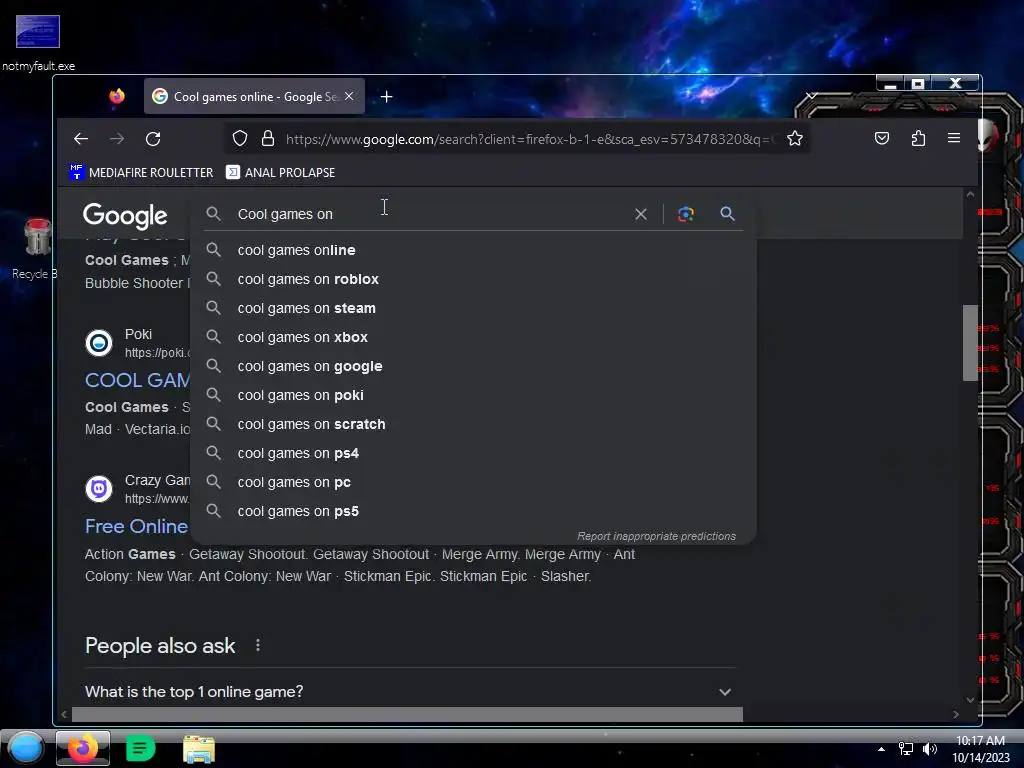This screenshot has height=768, width=1024.
Task: Click the Windows Start orb
Action: 26,748
